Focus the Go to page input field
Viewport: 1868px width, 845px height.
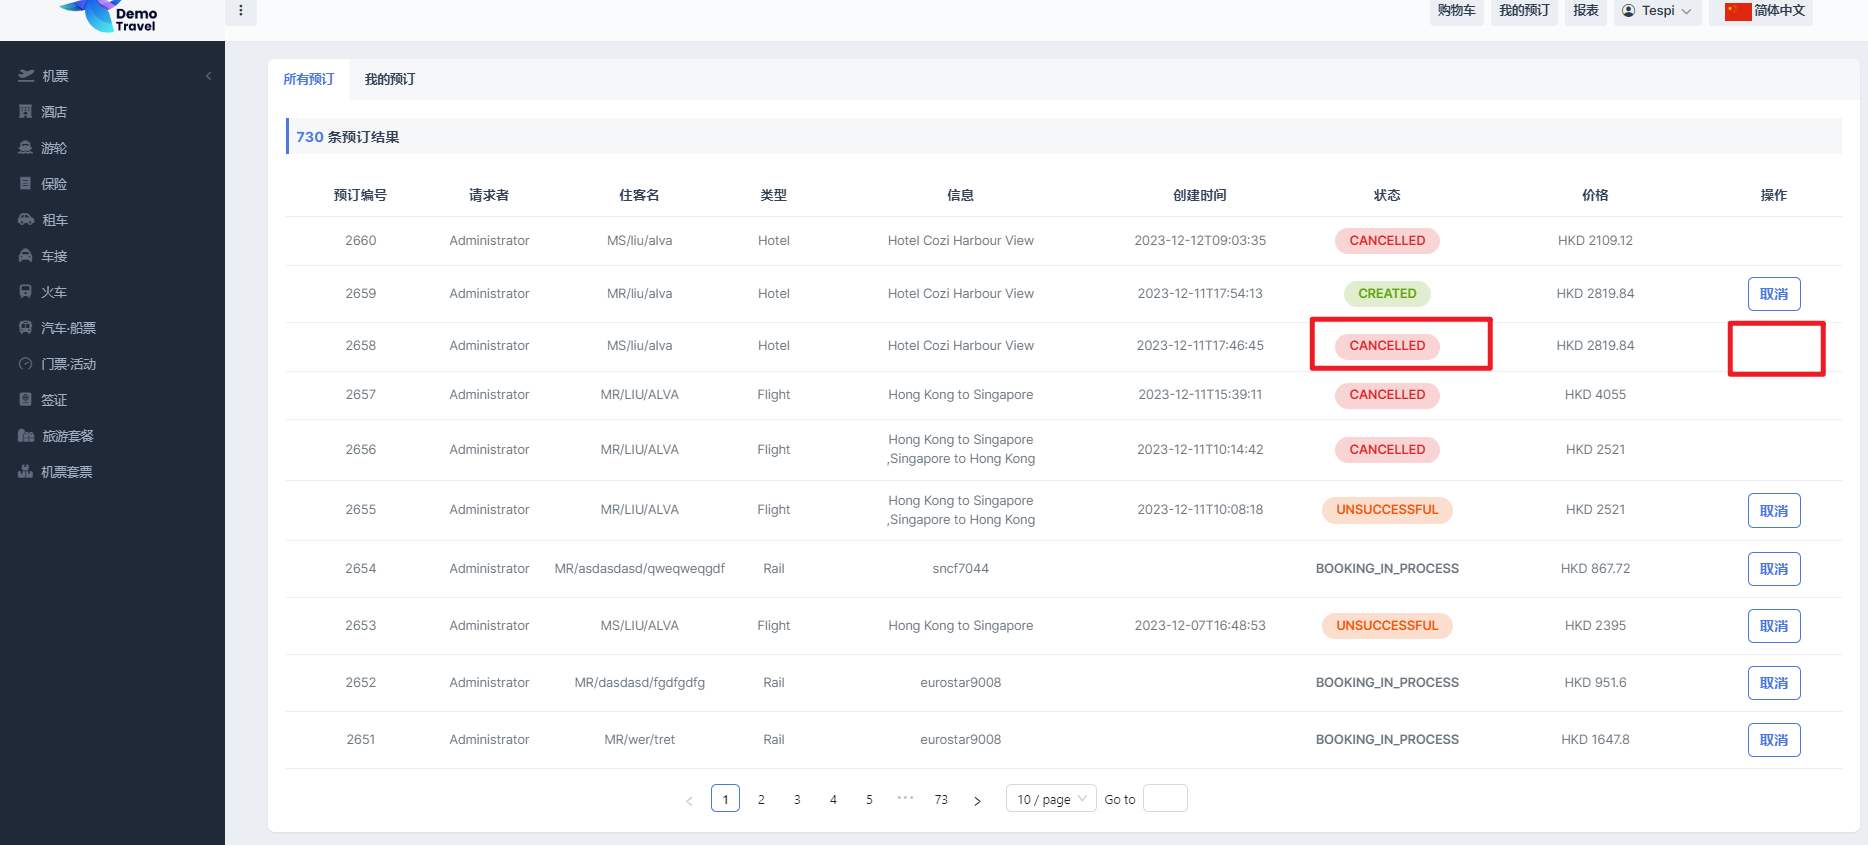point(1165,799)
